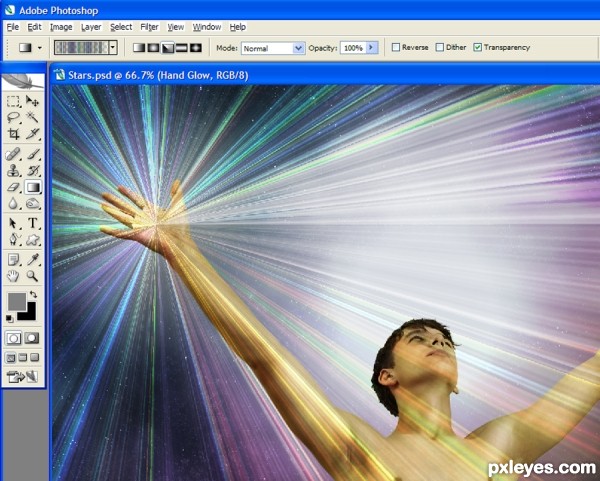
Task: Choose Angle Gradient style
Action: pyautogui.click(x=168, y=48)
